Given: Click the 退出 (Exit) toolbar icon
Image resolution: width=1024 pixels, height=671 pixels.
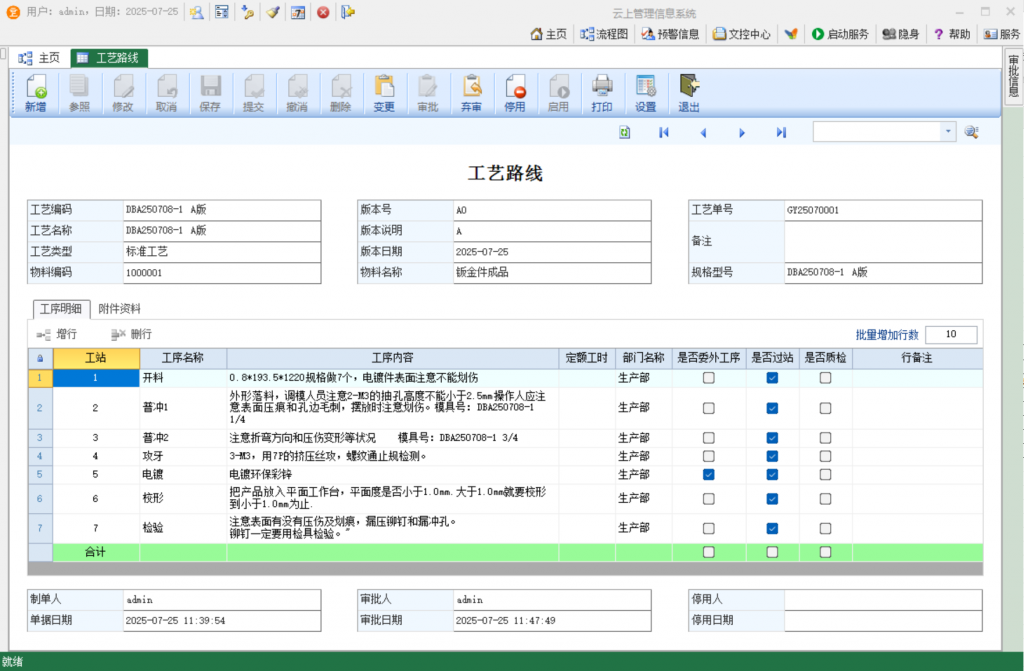Looking at the screenshot, I should [x=689, y=93].
